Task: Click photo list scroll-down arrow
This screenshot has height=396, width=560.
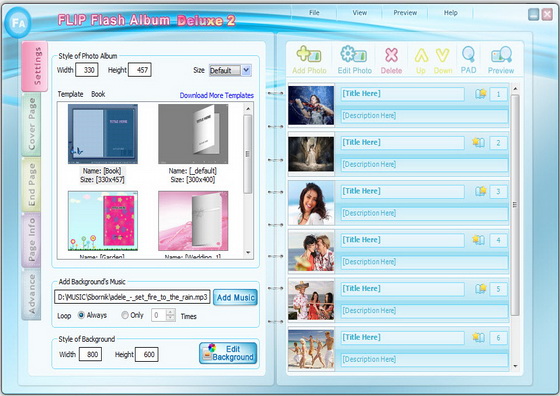Action: pyautogui.click(x=515, y=366)
